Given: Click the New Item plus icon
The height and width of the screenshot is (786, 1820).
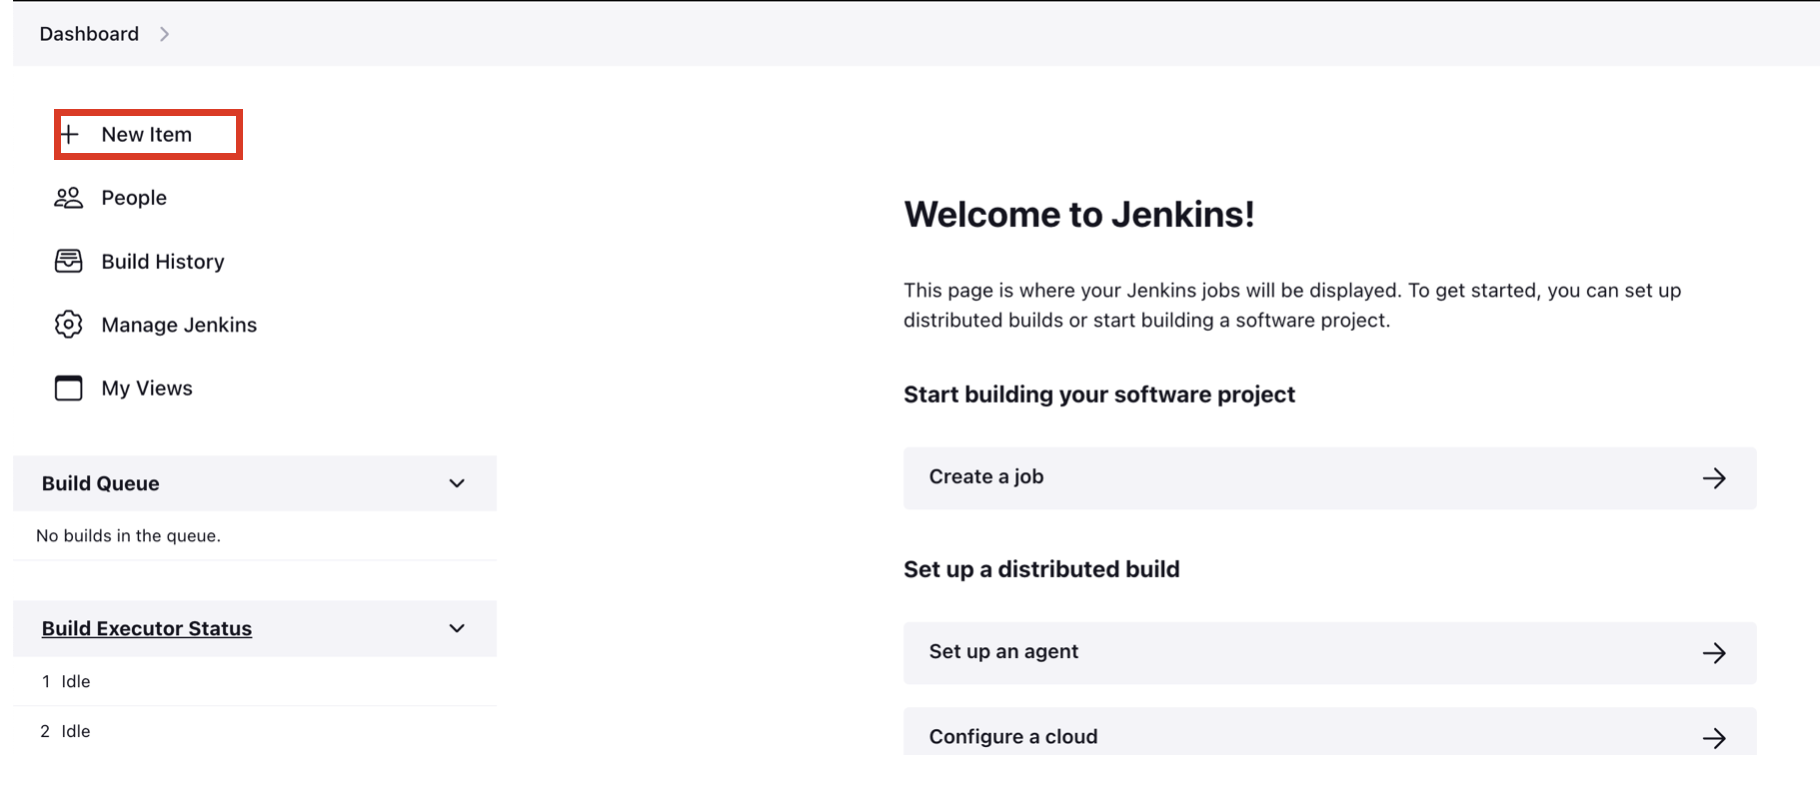Looking at the screenshot, I should click(x=69, y=134).
